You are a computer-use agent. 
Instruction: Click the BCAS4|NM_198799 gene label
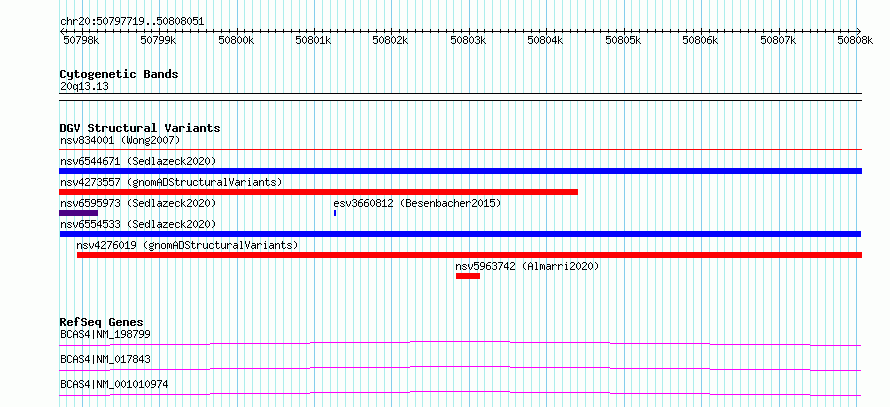106,334
